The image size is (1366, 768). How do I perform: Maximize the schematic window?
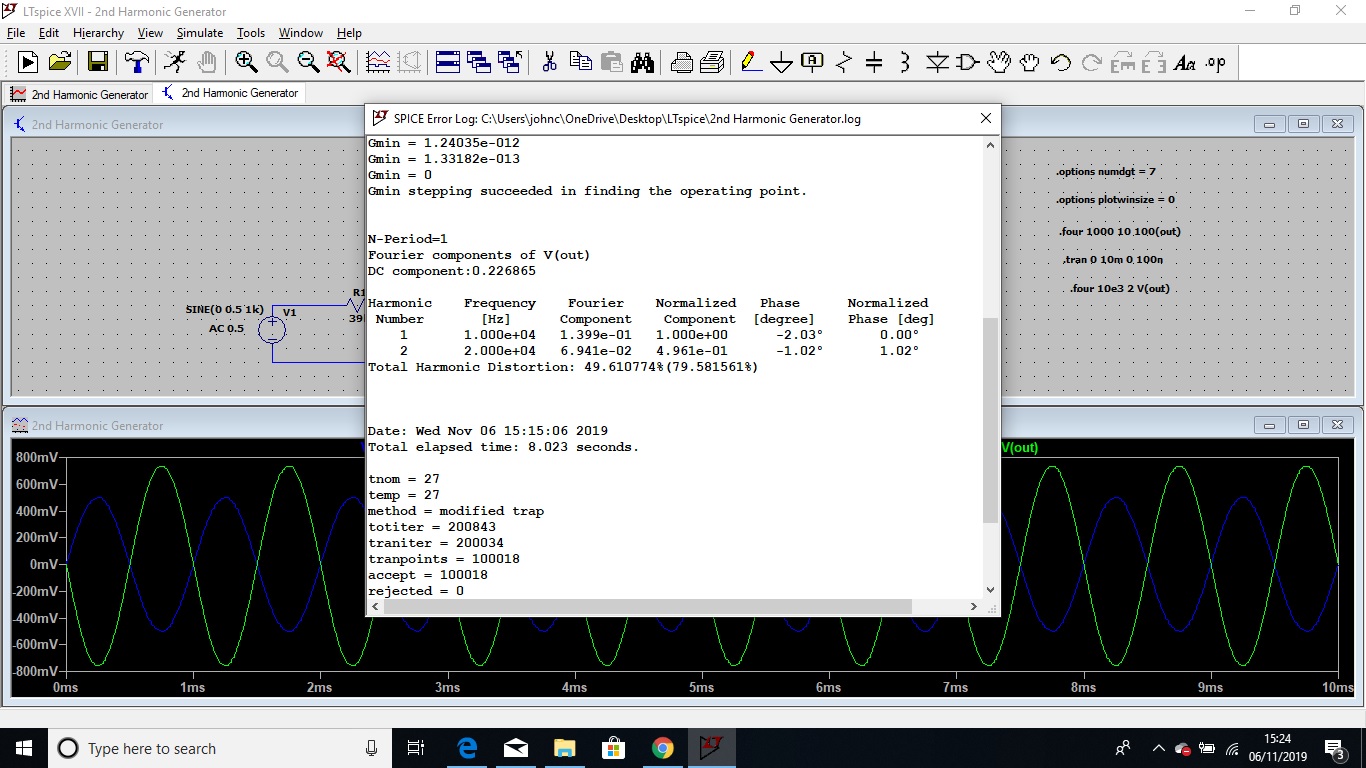pyautogui.click(x=1303, y=124)
